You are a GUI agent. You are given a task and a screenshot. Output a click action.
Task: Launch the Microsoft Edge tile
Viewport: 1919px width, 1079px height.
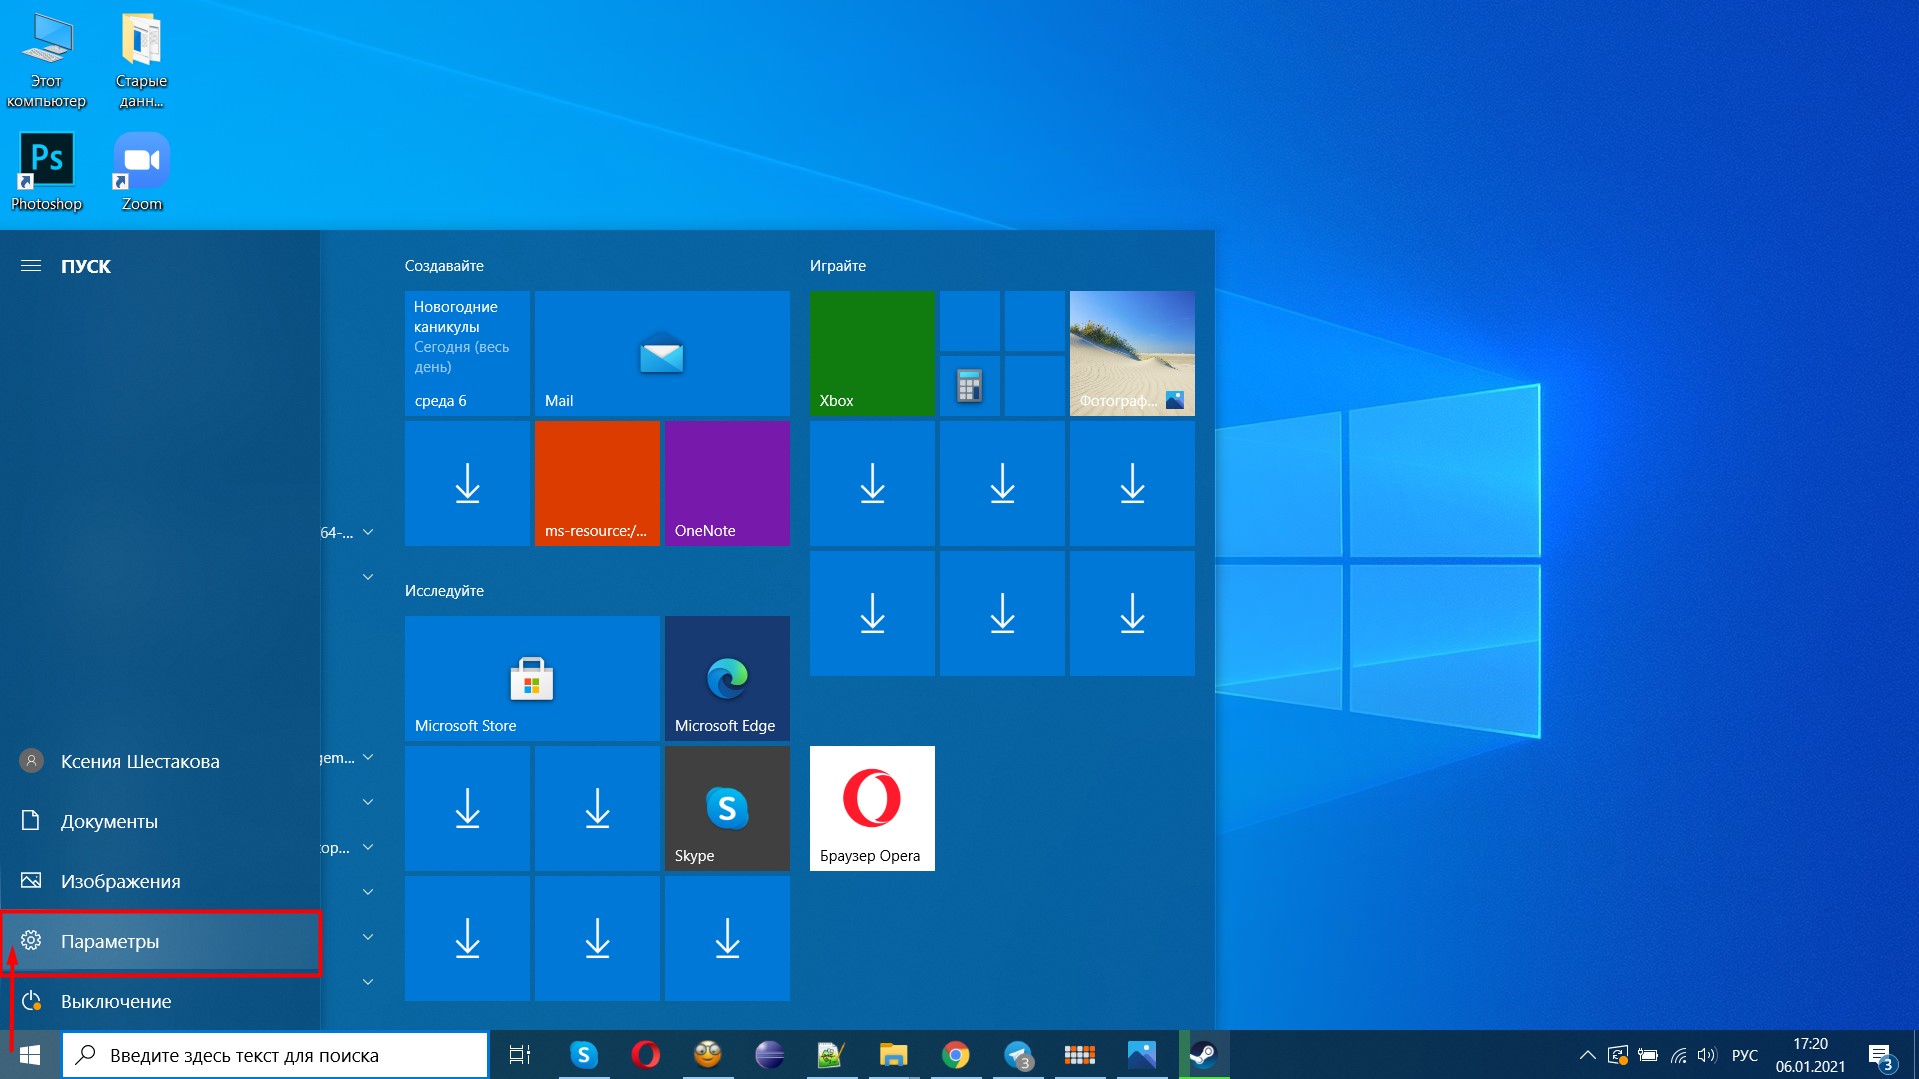point(726,678)
